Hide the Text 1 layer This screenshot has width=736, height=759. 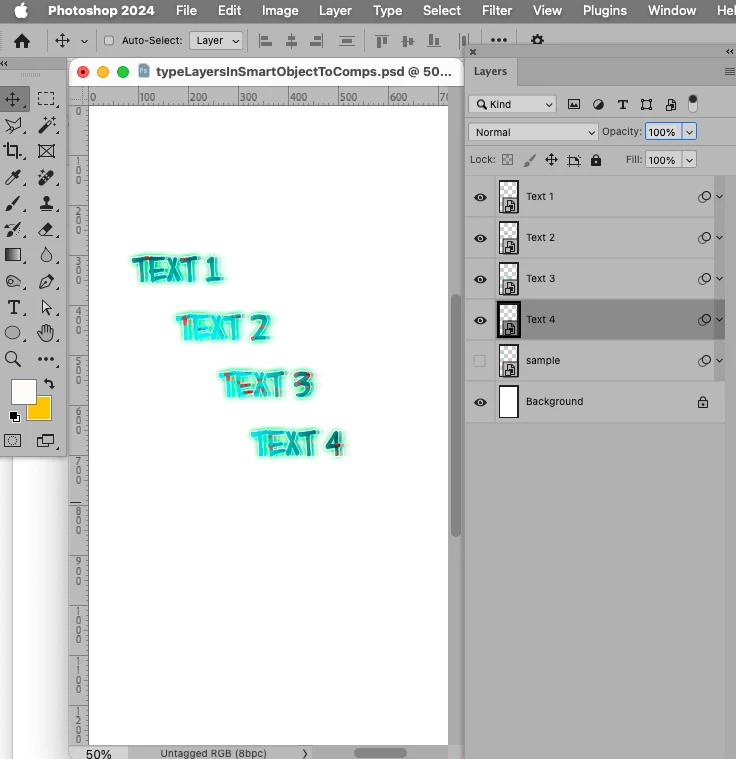[x=480, y=197]
